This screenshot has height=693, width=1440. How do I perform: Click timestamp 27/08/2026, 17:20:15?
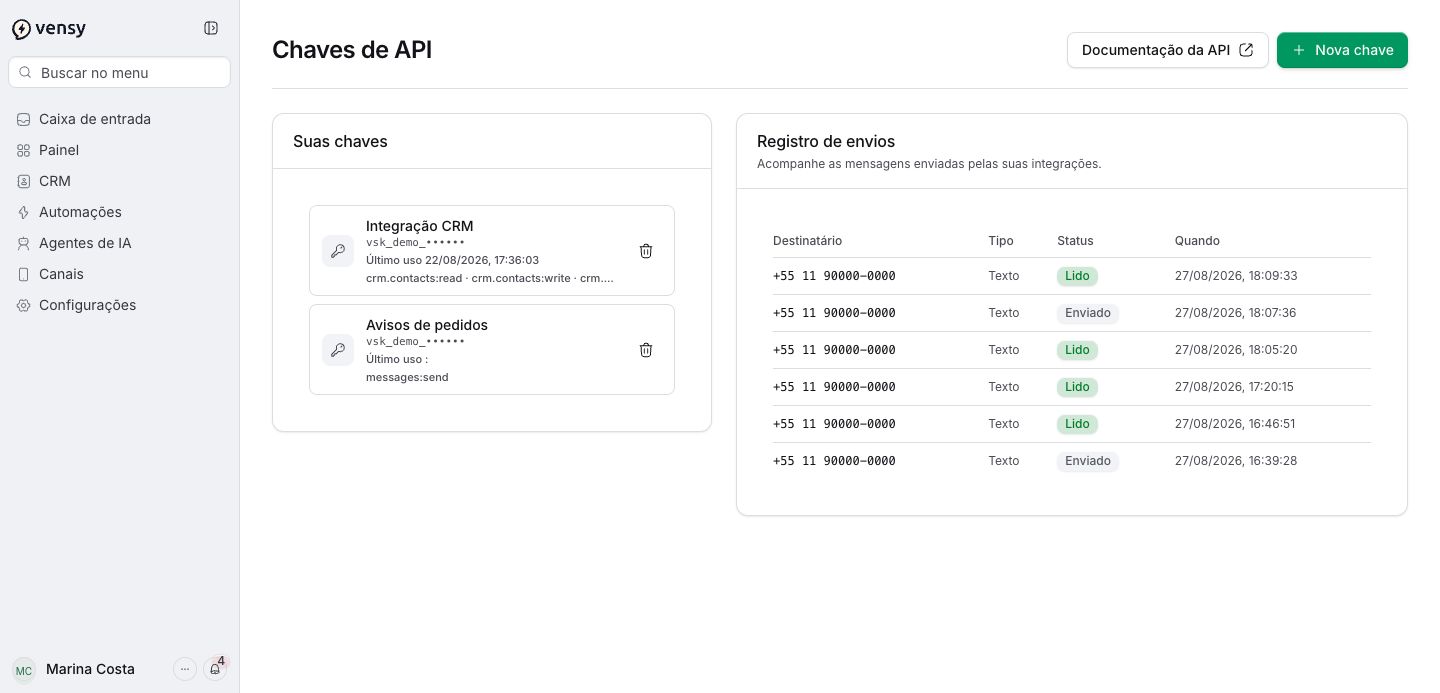(x=1234, y=387)
